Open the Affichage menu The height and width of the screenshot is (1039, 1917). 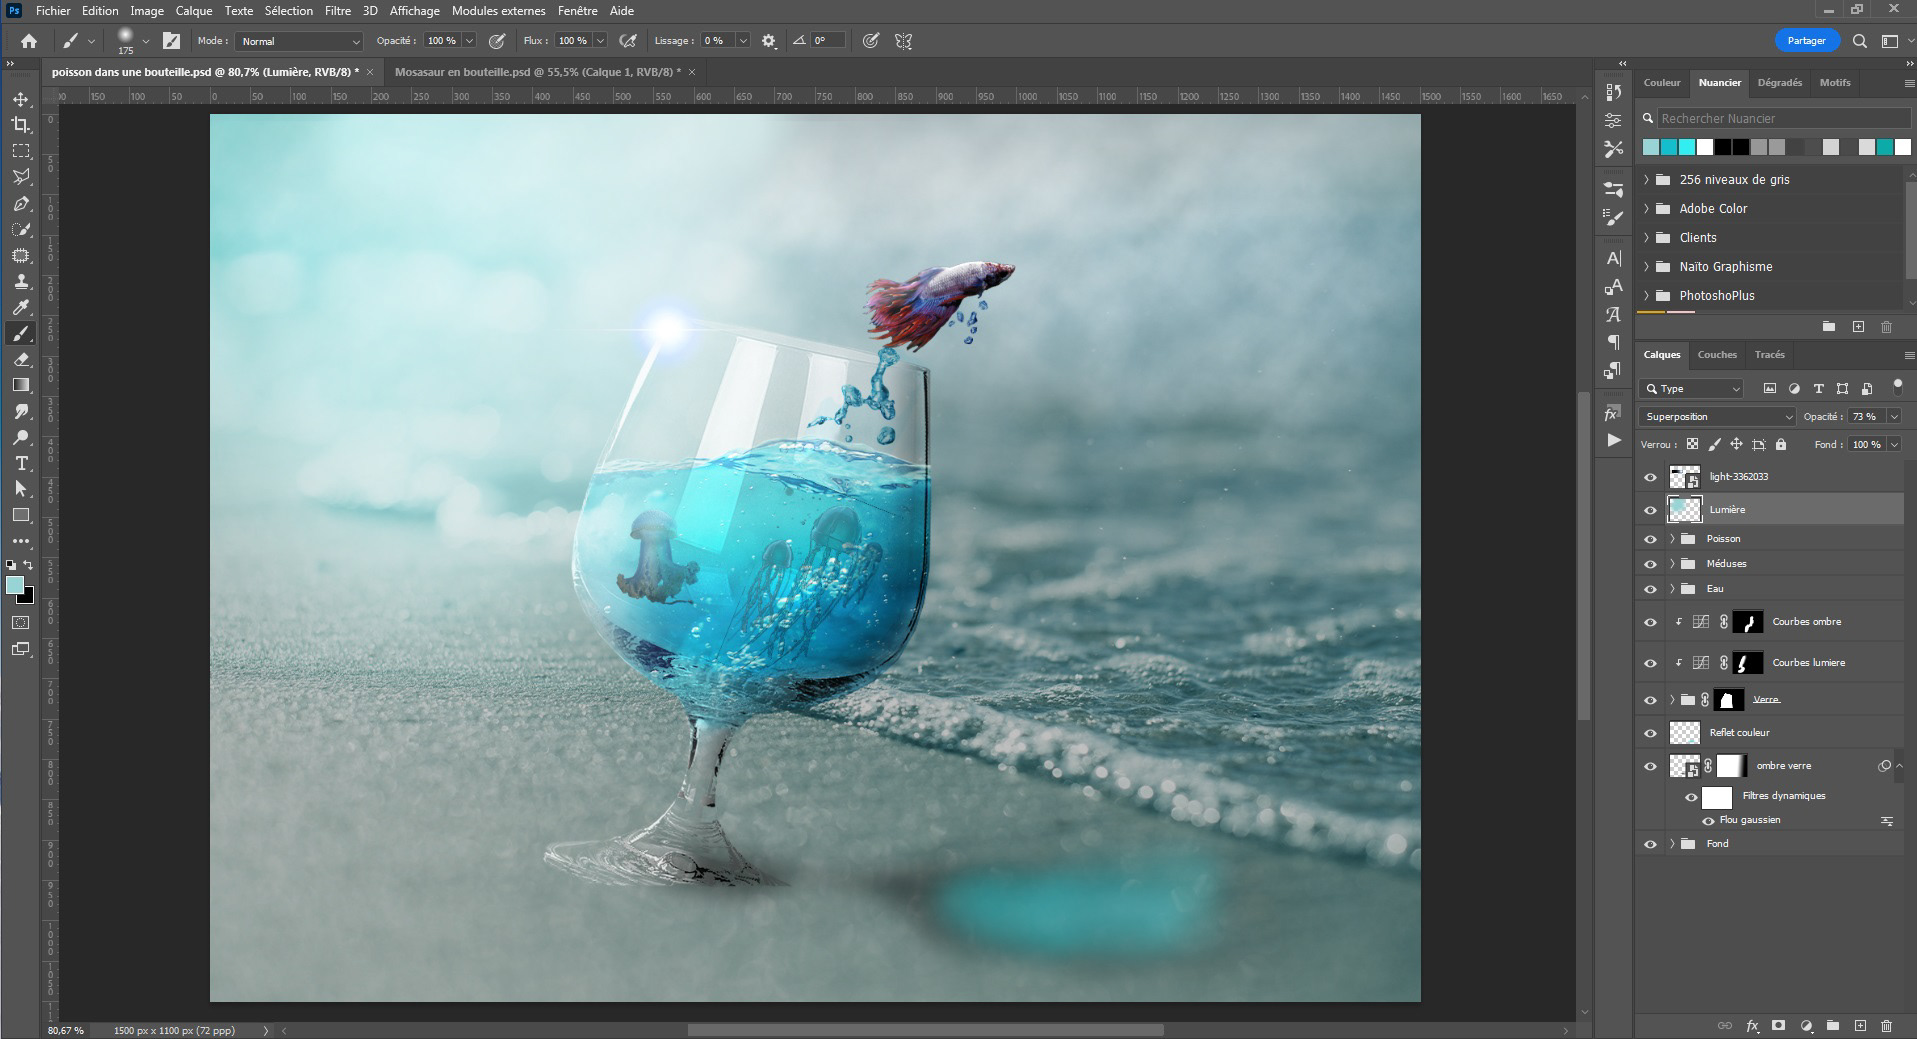coord(414,11)
